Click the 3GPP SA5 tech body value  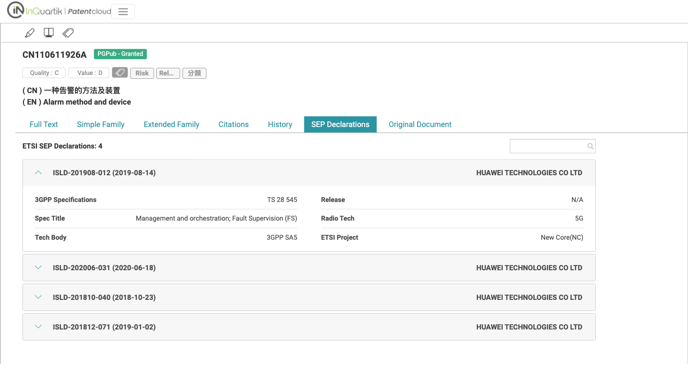(x=282, y=237)
